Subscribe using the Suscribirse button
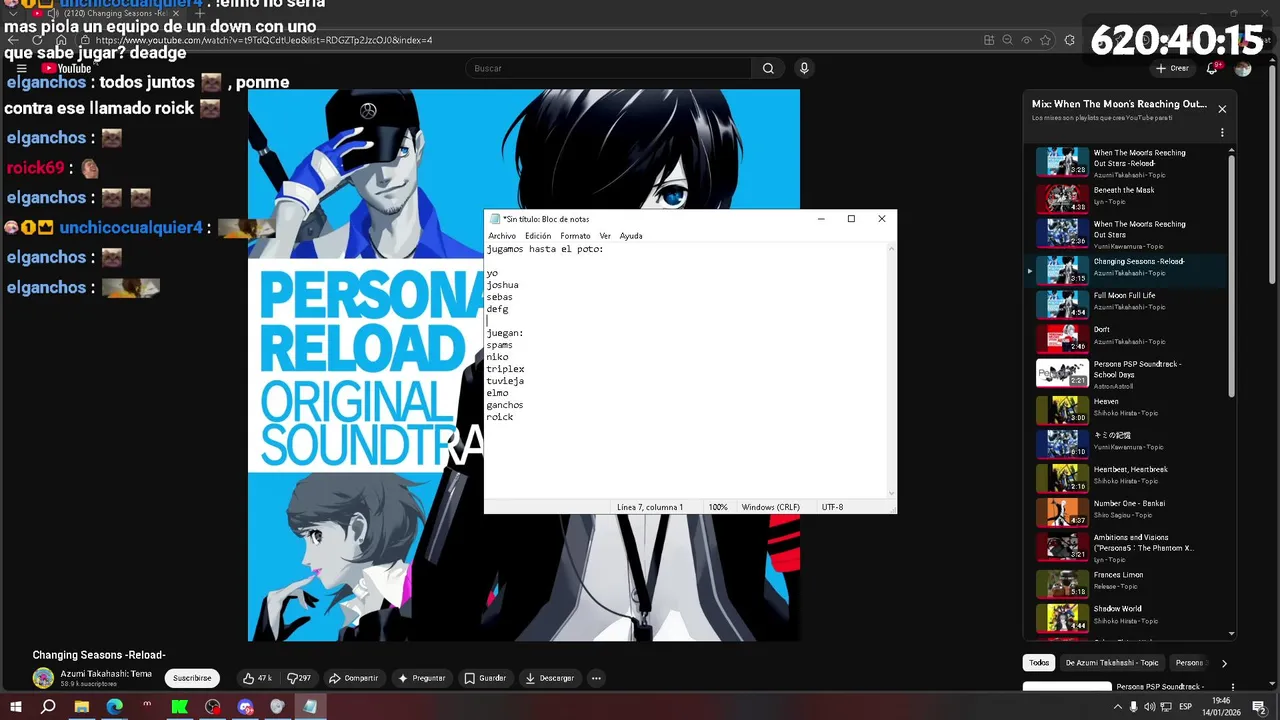This screenshot has width=1280, height=720. click(192, 678)
